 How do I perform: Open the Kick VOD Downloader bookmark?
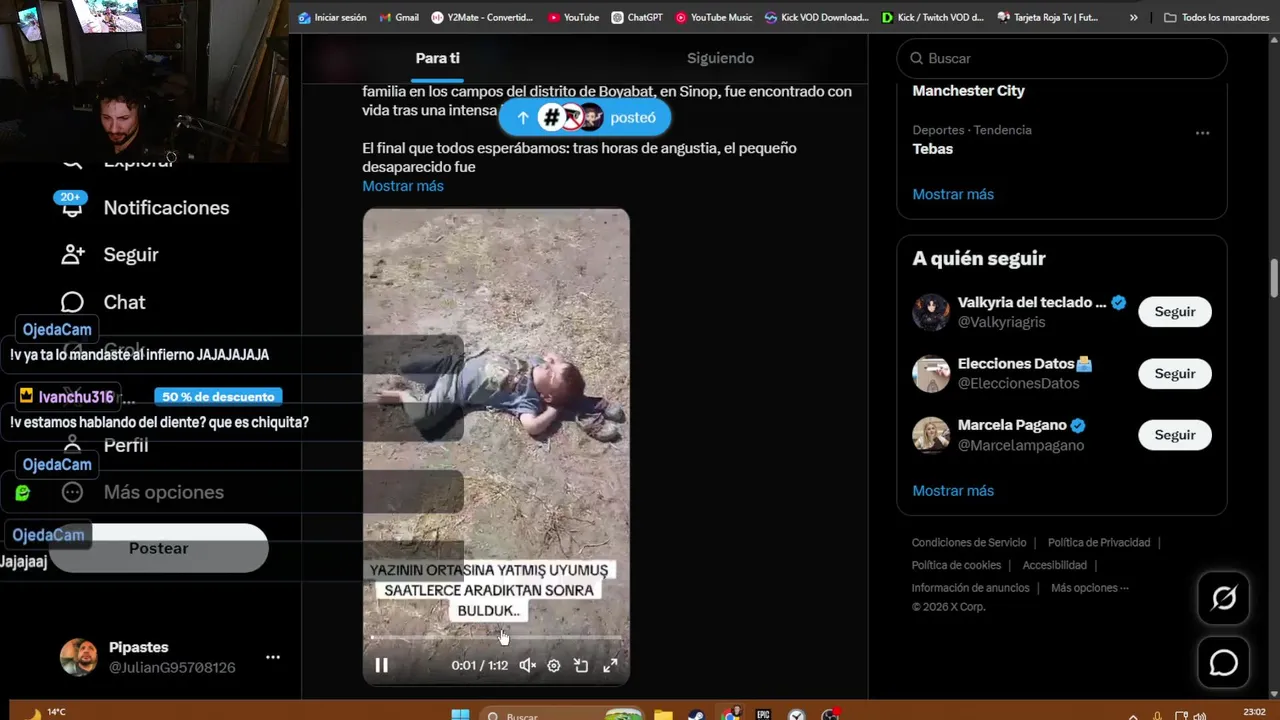pos(817,17)
